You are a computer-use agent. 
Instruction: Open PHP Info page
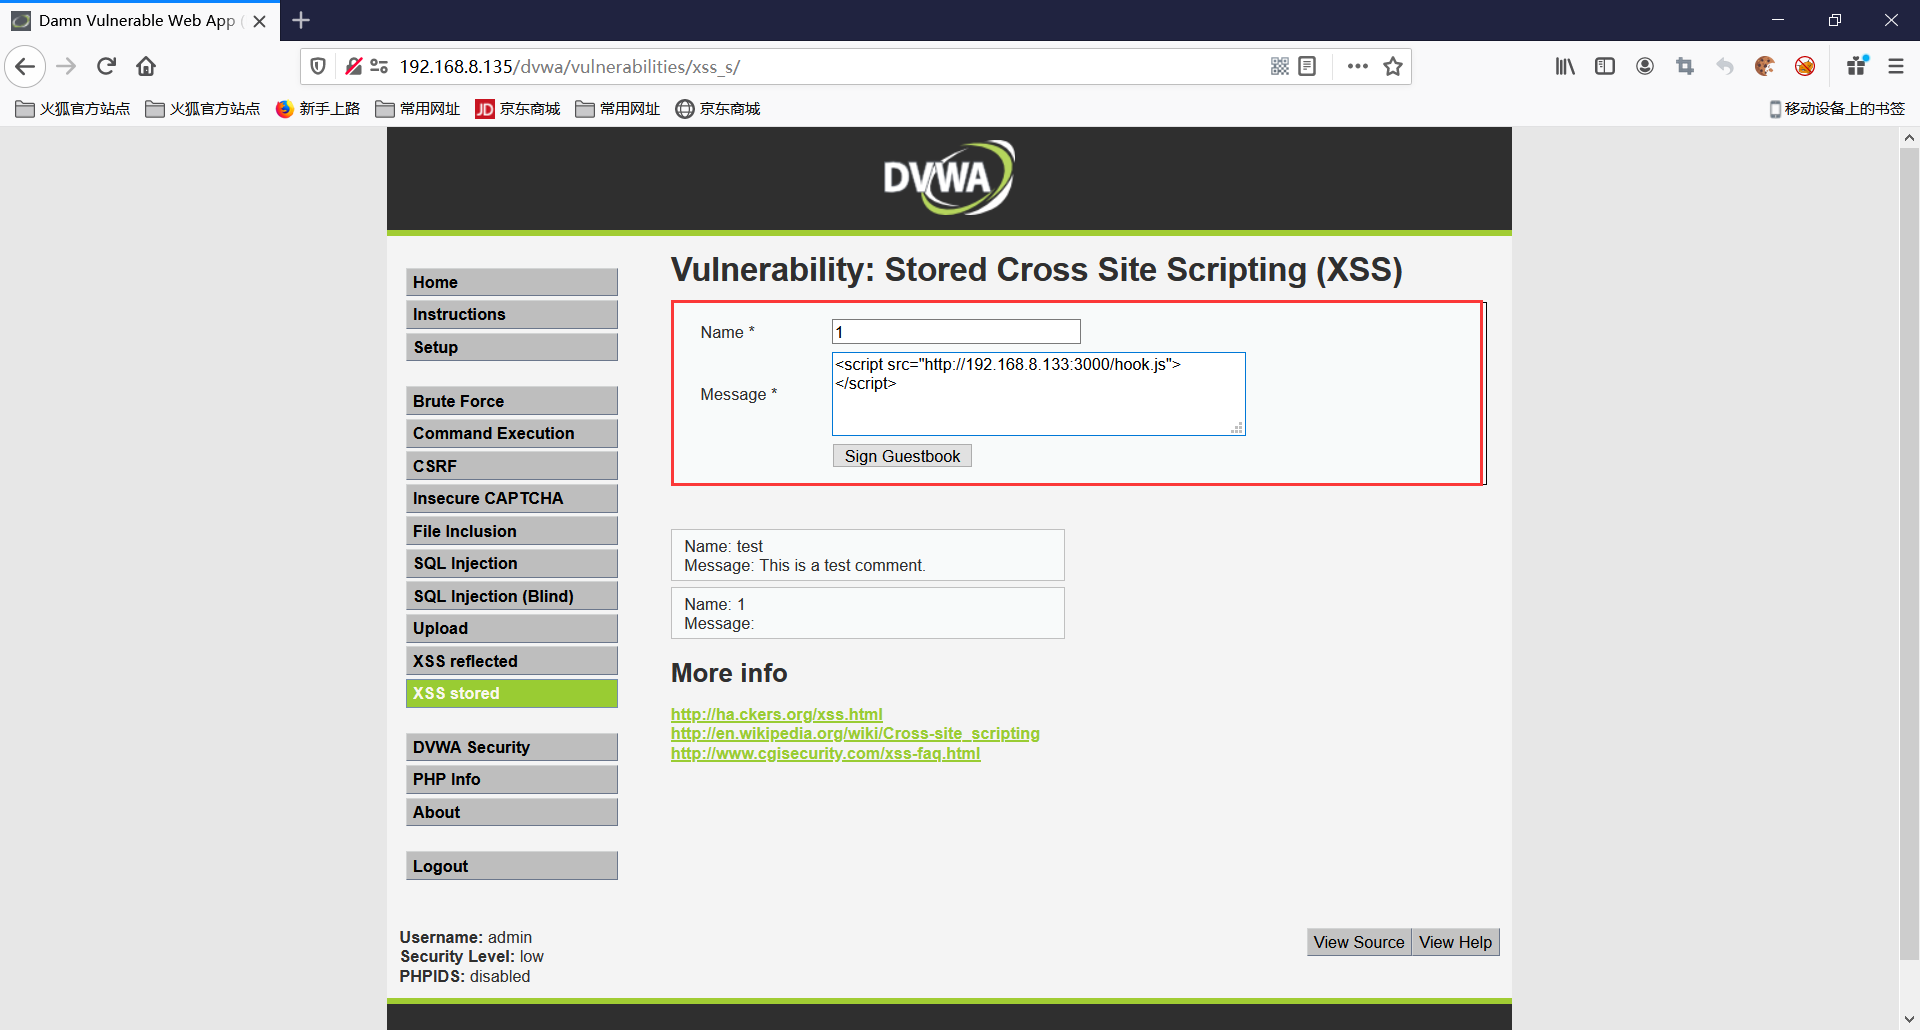(512, 779)
